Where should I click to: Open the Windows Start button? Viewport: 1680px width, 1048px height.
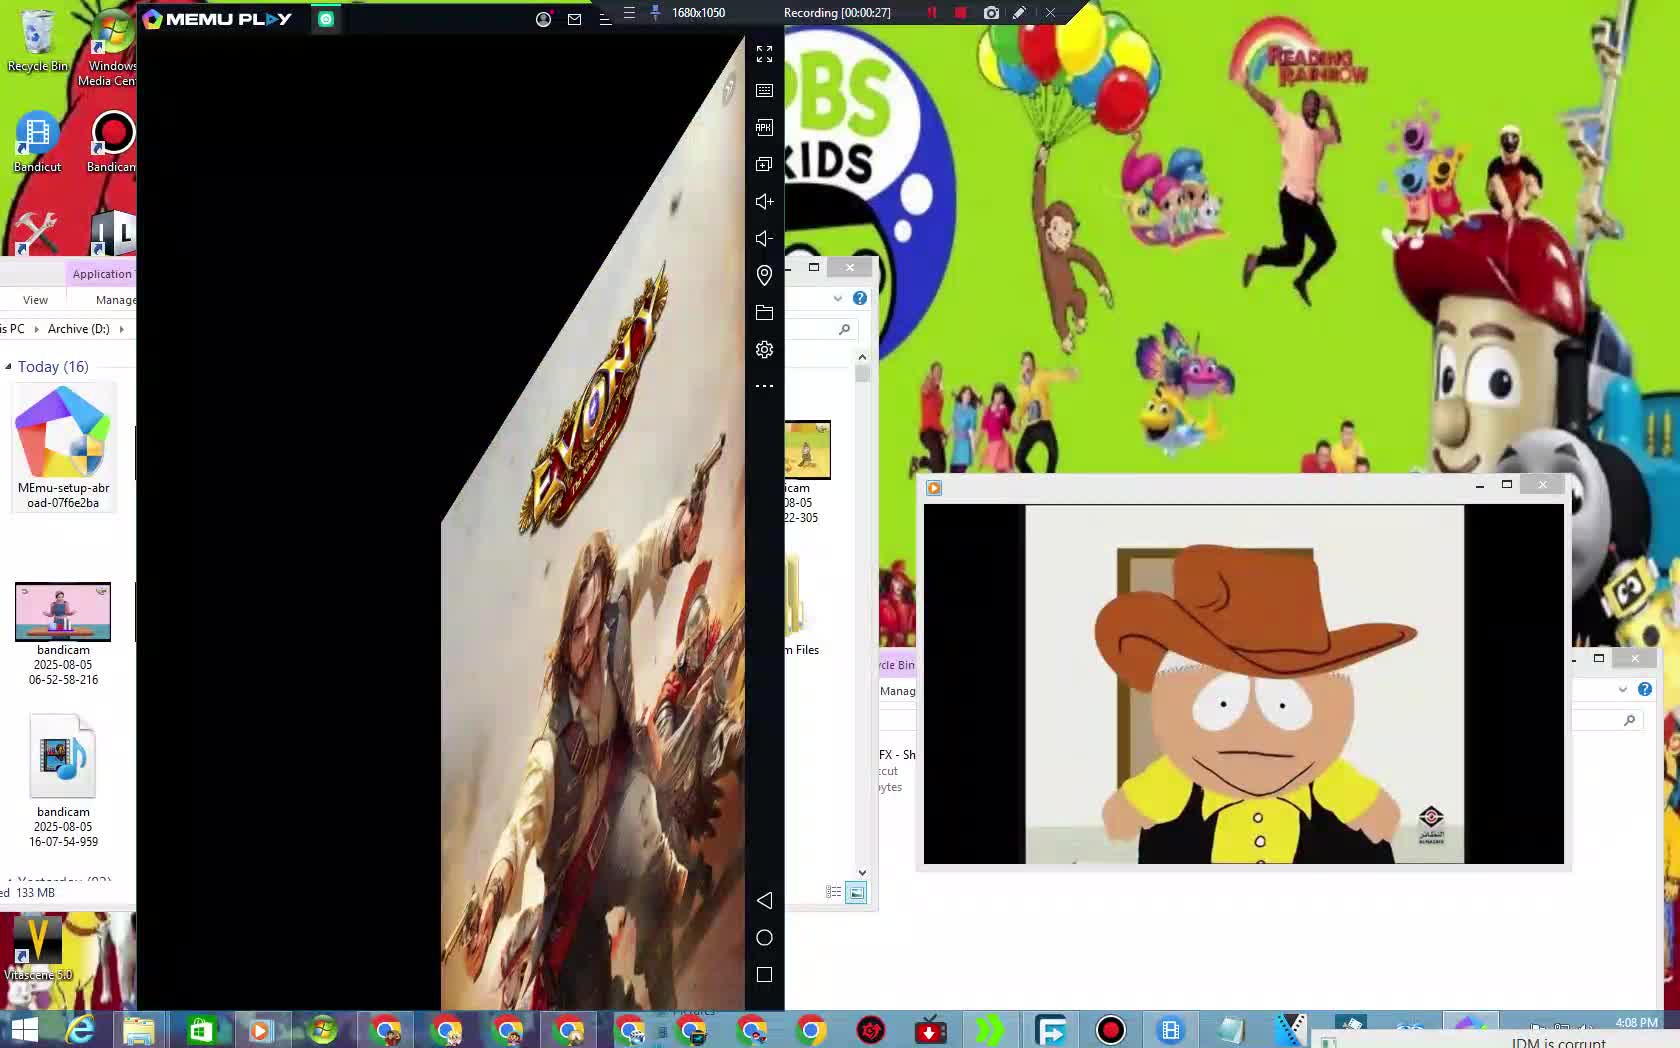tap(24, 1030)
